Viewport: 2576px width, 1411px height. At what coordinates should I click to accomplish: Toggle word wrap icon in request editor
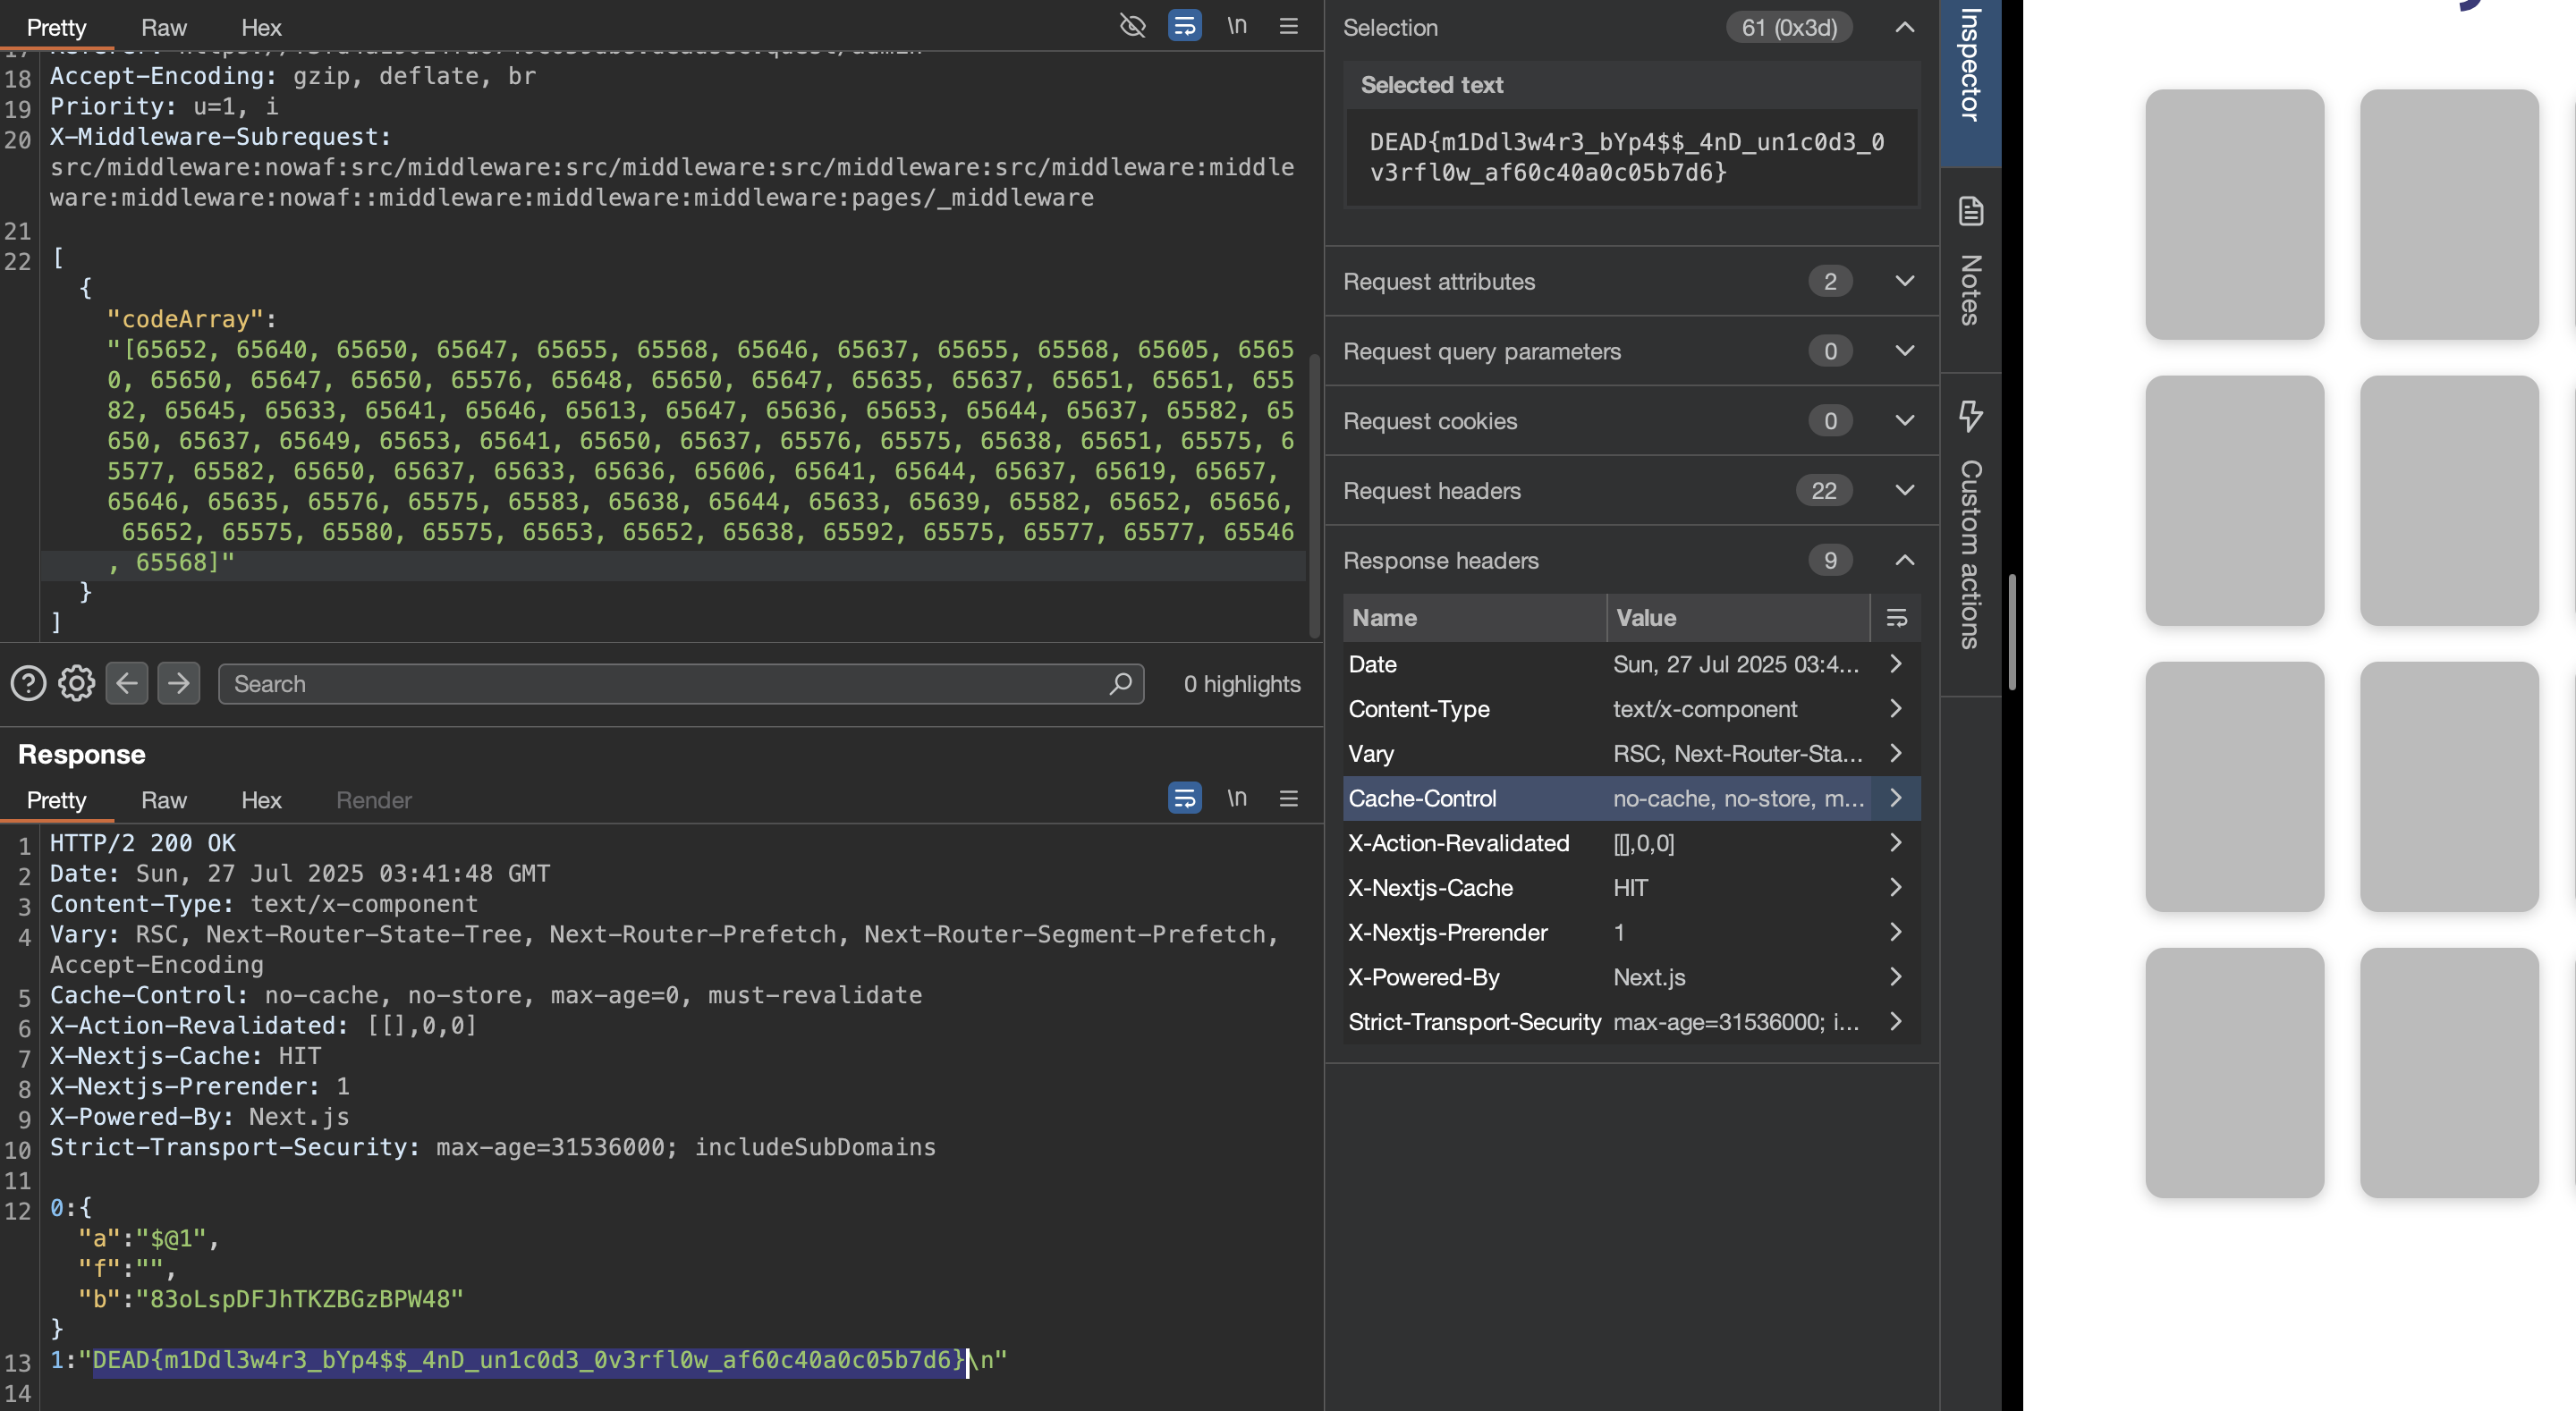pyautogui.click(x=1184, y=26)
